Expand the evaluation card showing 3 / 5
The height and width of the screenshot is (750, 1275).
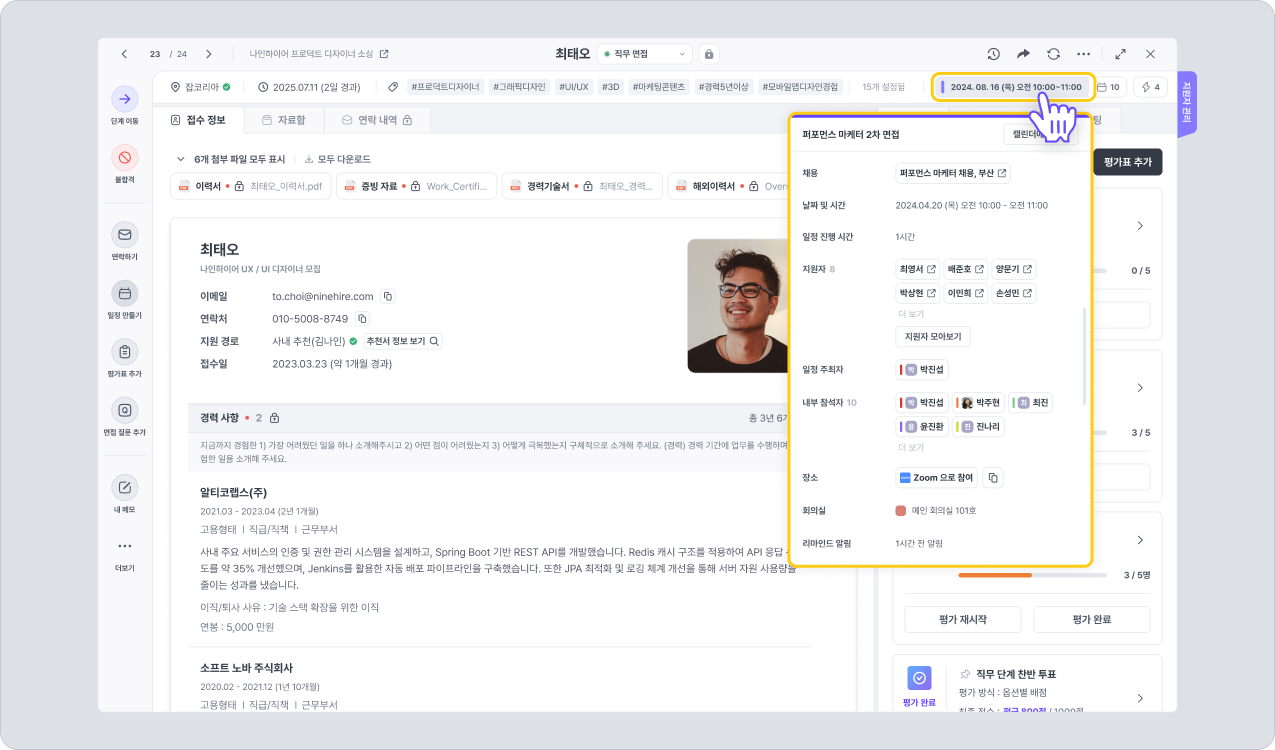click(x=1140, y=387)
